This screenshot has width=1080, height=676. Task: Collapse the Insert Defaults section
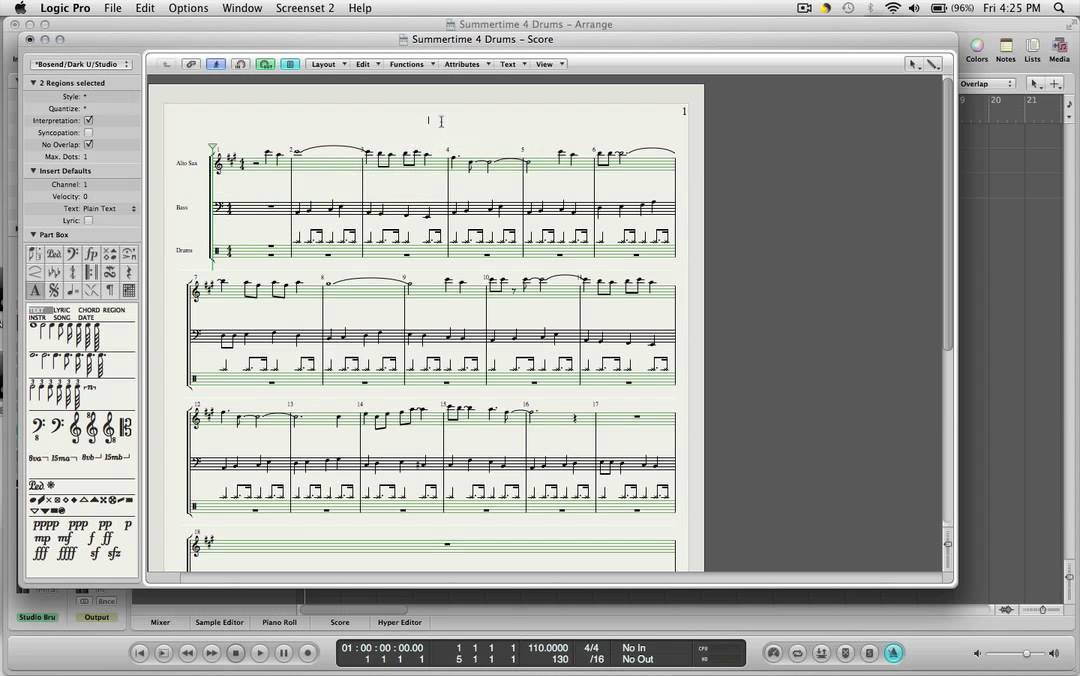[x=33, y=170]
